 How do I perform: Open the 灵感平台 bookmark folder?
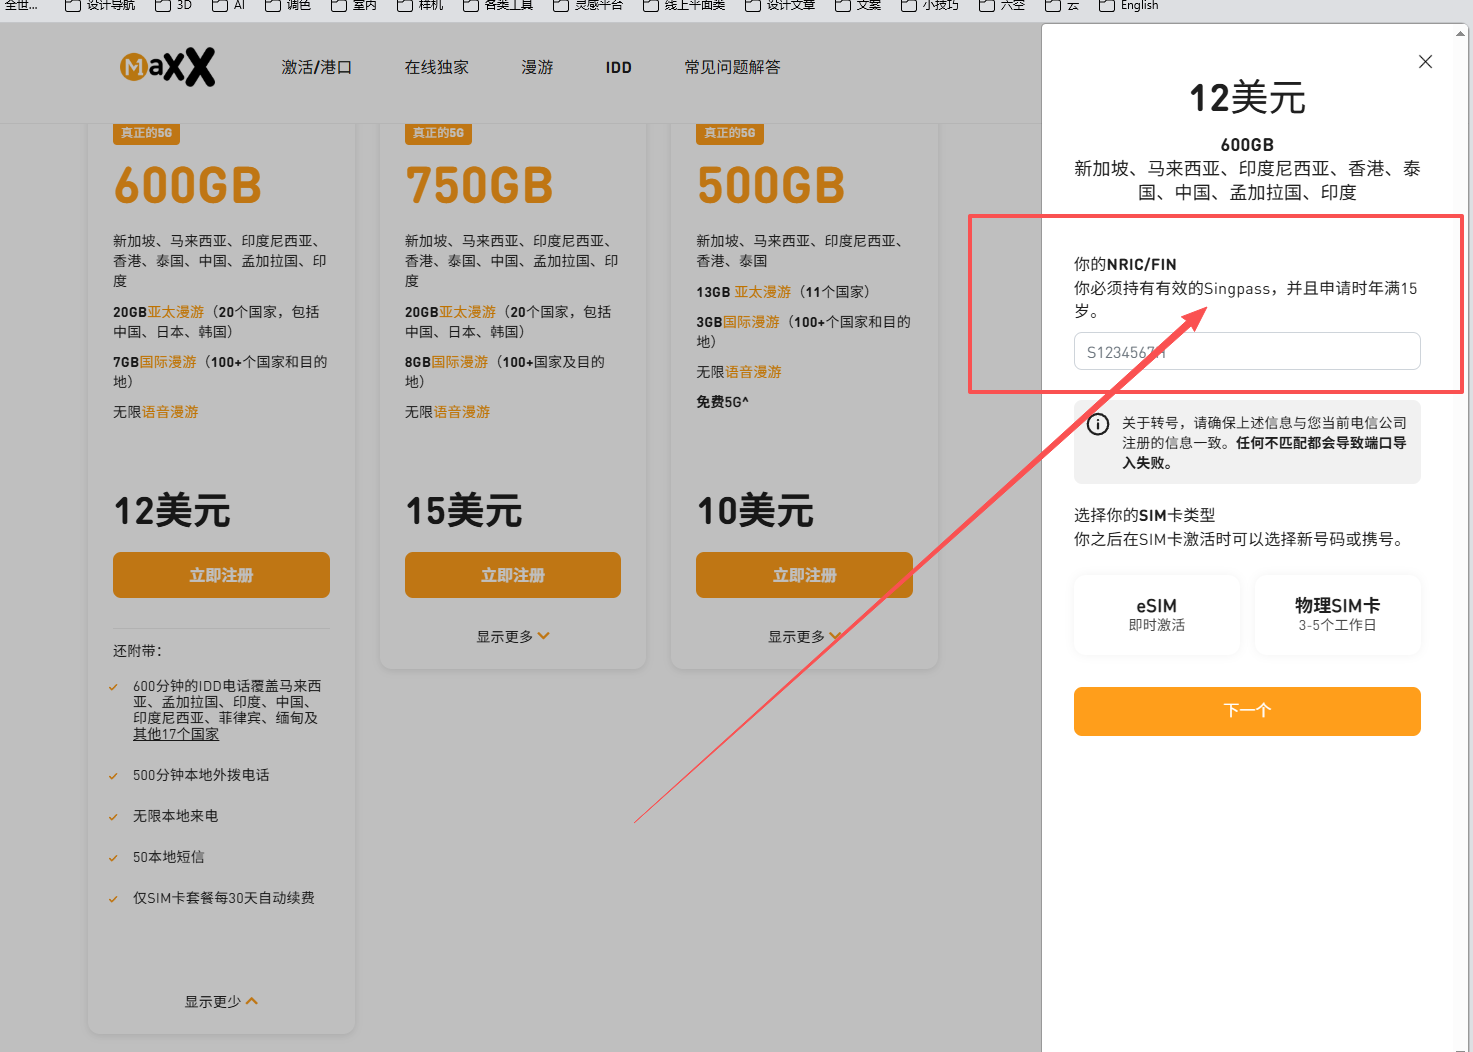coord(588,5)
